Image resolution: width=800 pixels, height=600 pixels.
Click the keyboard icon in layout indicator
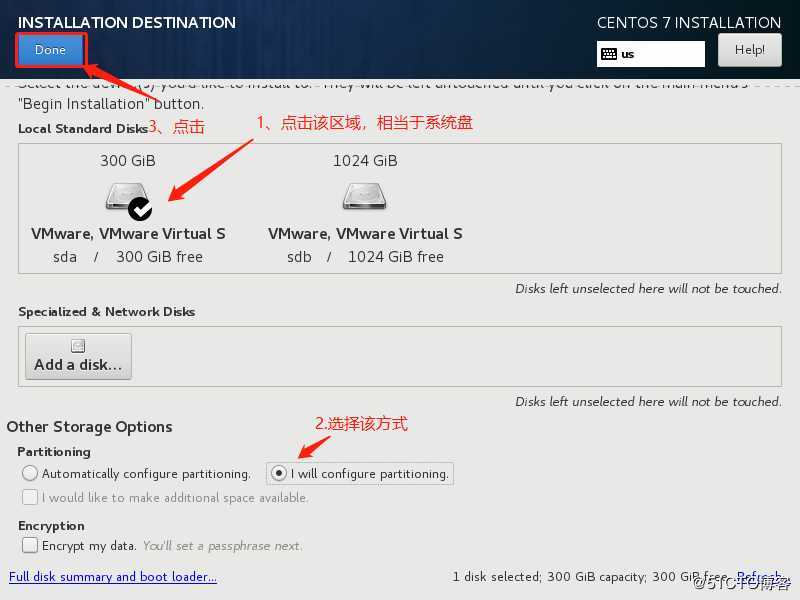[x=609, y=54]
